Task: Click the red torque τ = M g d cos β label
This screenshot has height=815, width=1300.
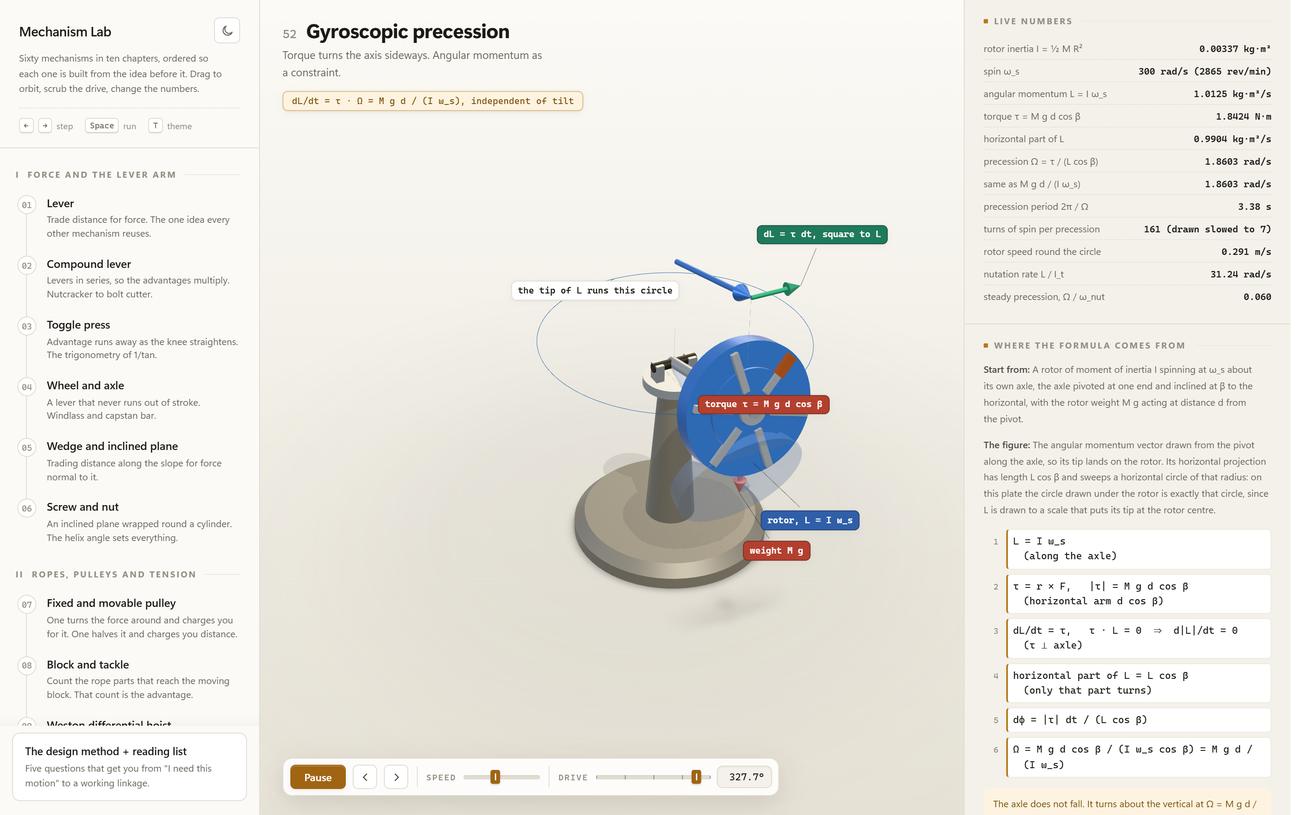Action: [764, 404]
